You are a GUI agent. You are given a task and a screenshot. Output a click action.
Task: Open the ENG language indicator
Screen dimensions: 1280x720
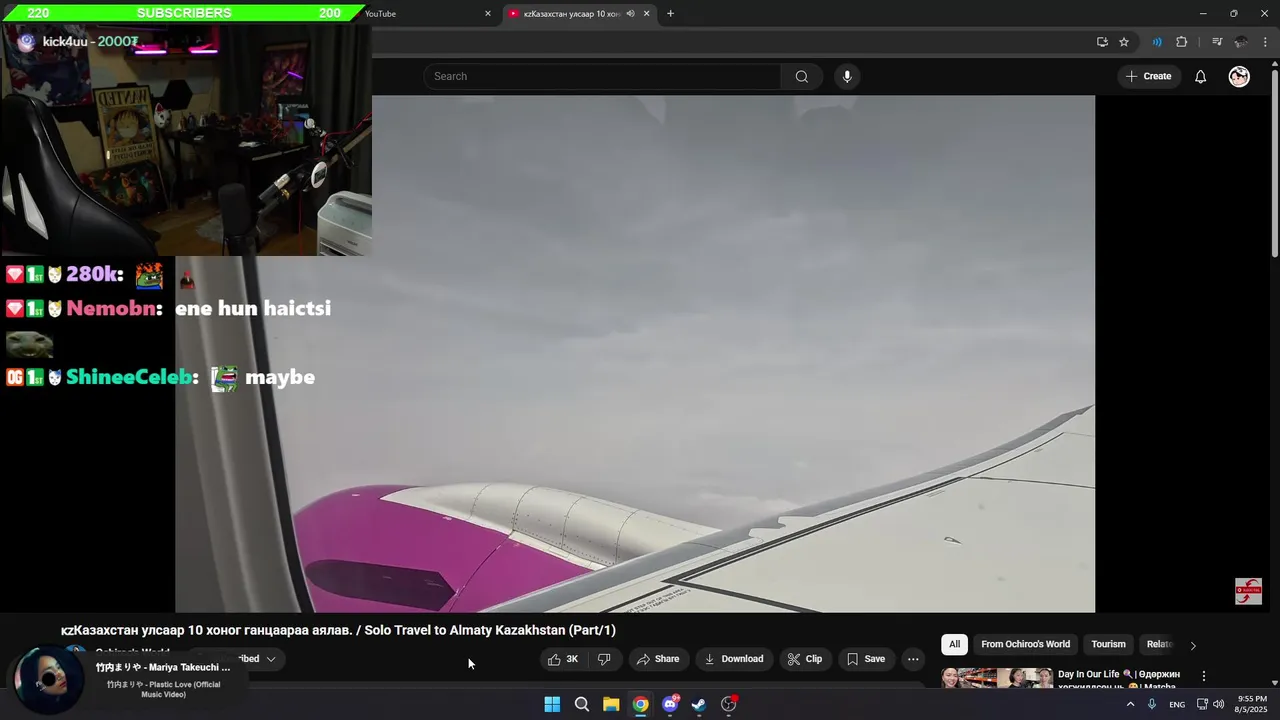click(x=1177, y=705)
